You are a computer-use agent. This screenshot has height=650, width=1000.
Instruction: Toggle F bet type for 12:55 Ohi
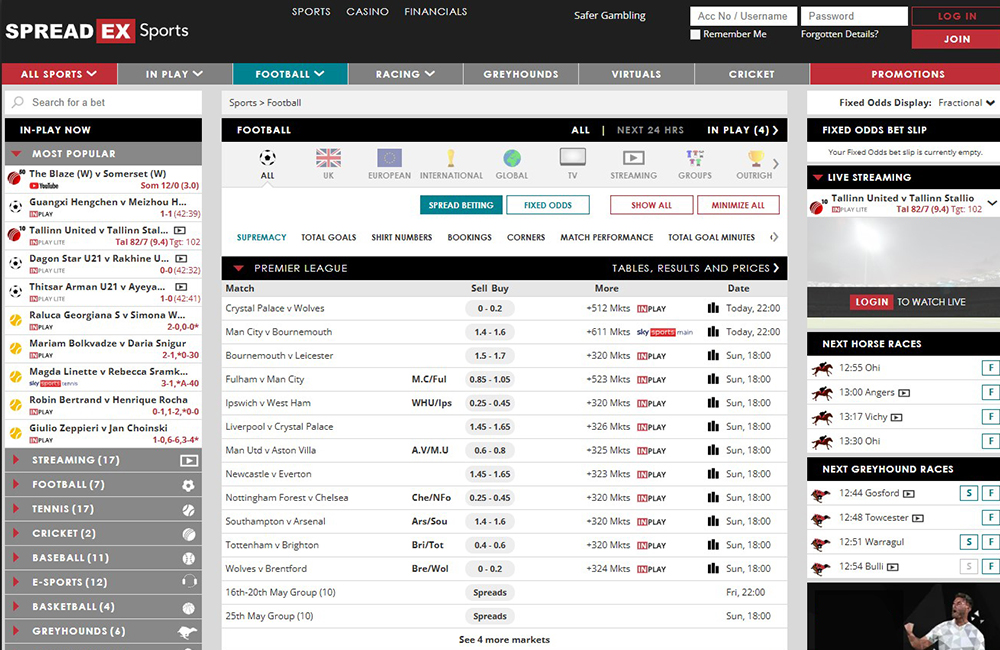point(990,367)
